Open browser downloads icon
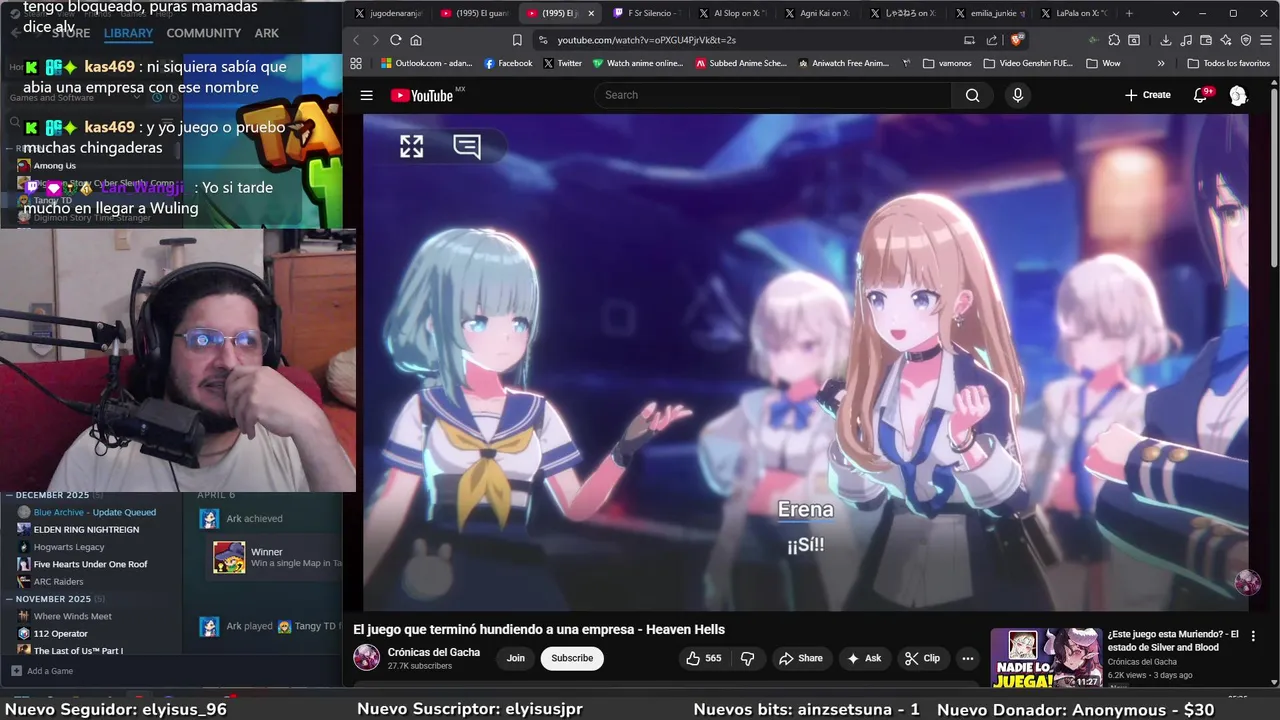 (x=1166, y=40)
